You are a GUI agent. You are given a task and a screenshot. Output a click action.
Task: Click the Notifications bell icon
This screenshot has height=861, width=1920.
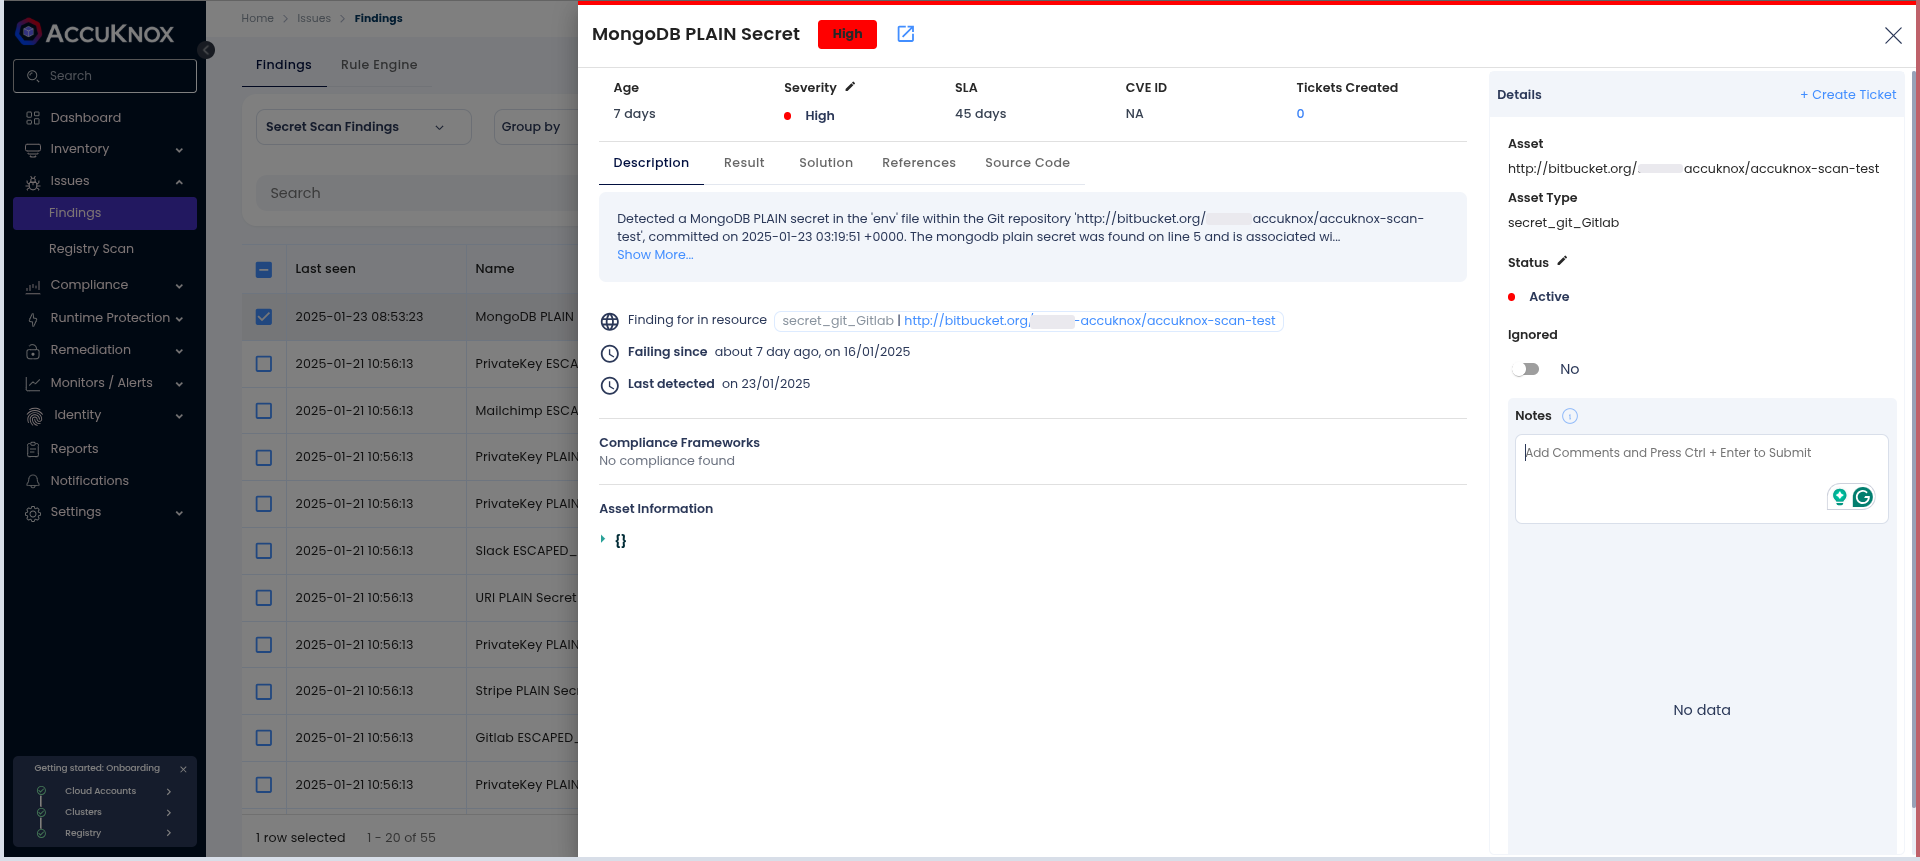tap(33, 481)
